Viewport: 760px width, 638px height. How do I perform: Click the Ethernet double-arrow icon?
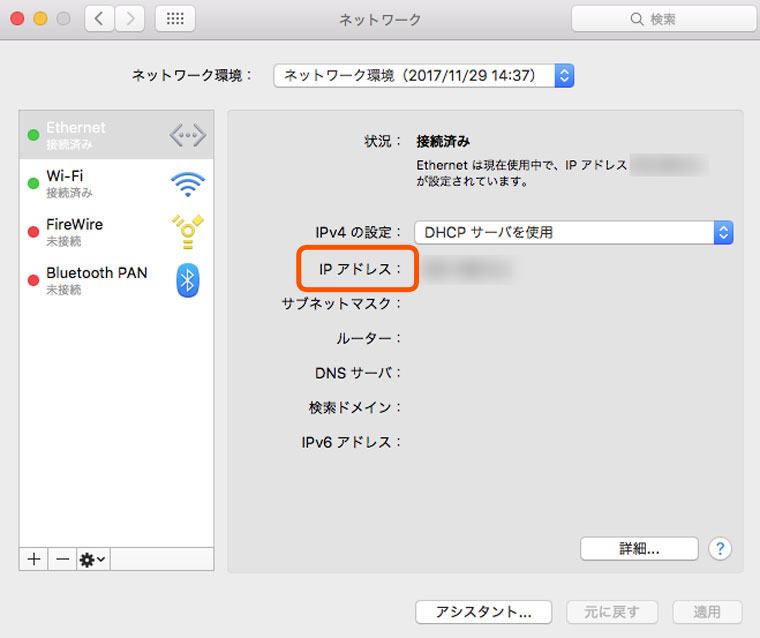tap(187, 135)
